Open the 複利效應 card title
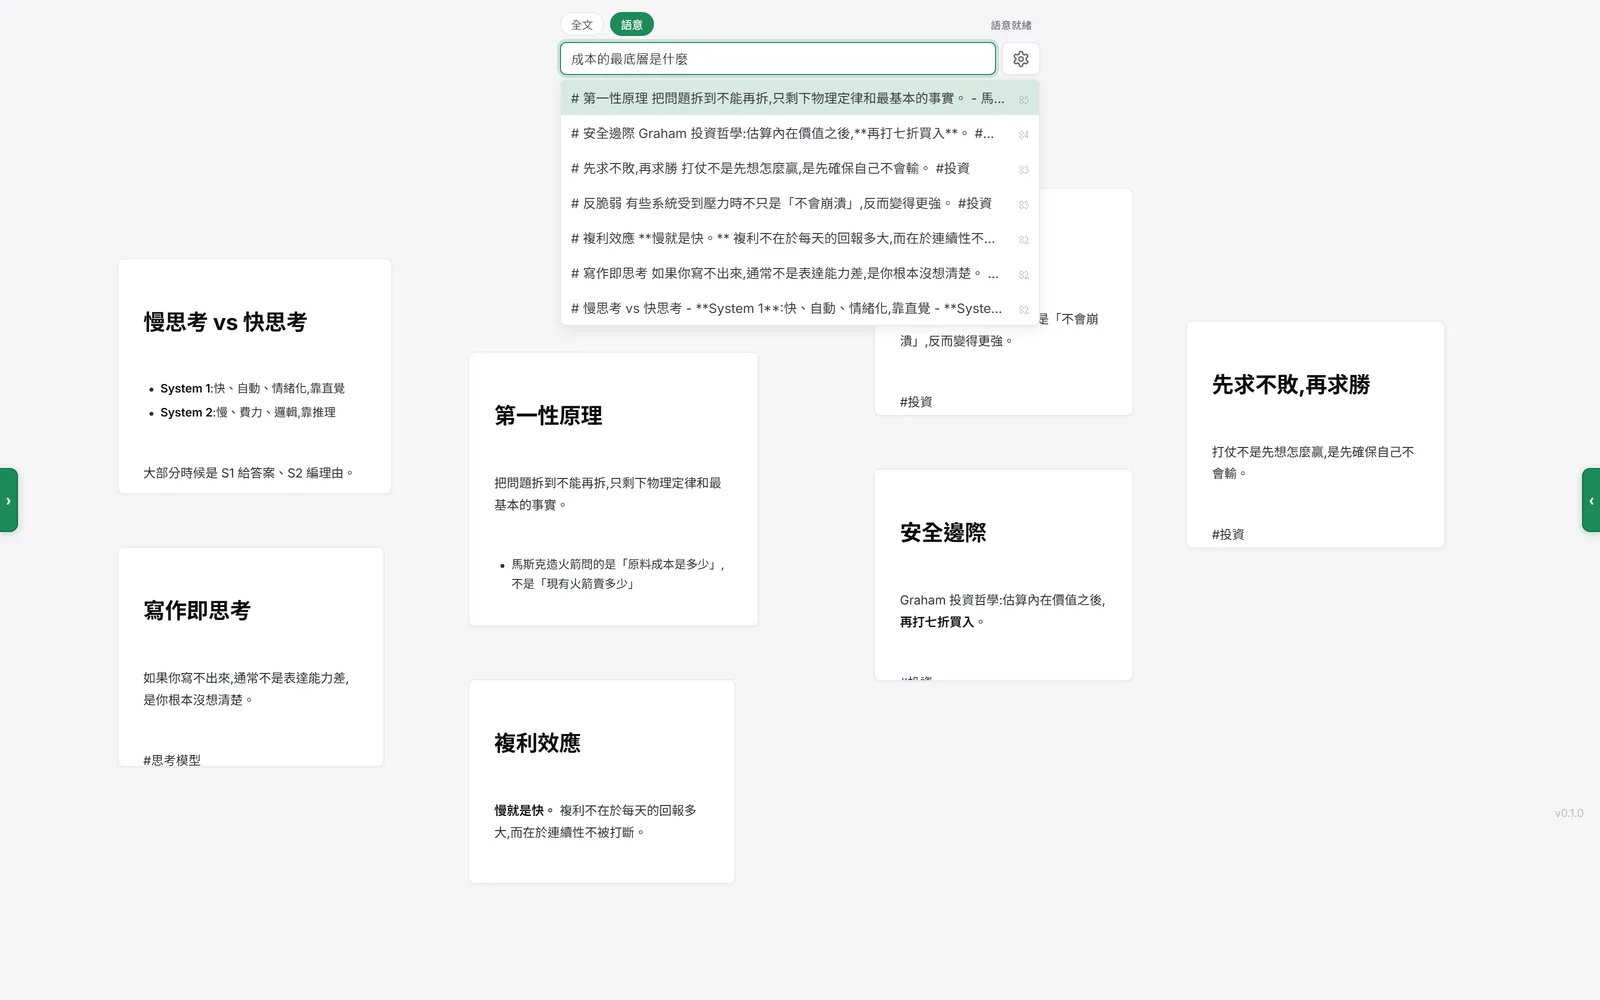Image resolution: width=1600 pixels, height=1000 pixels. coord(537,743)
